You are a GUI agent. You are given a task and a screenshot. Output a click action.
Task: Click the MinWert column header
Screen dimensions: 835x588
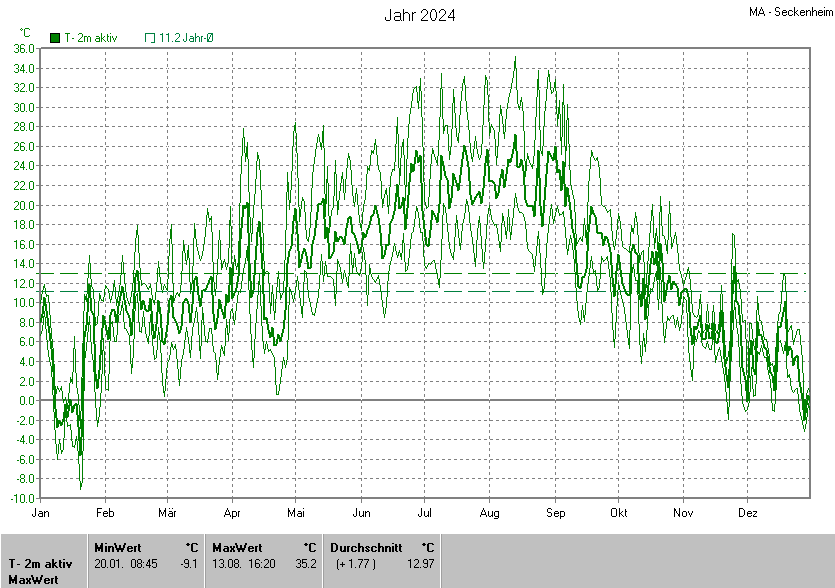point(118,547)
